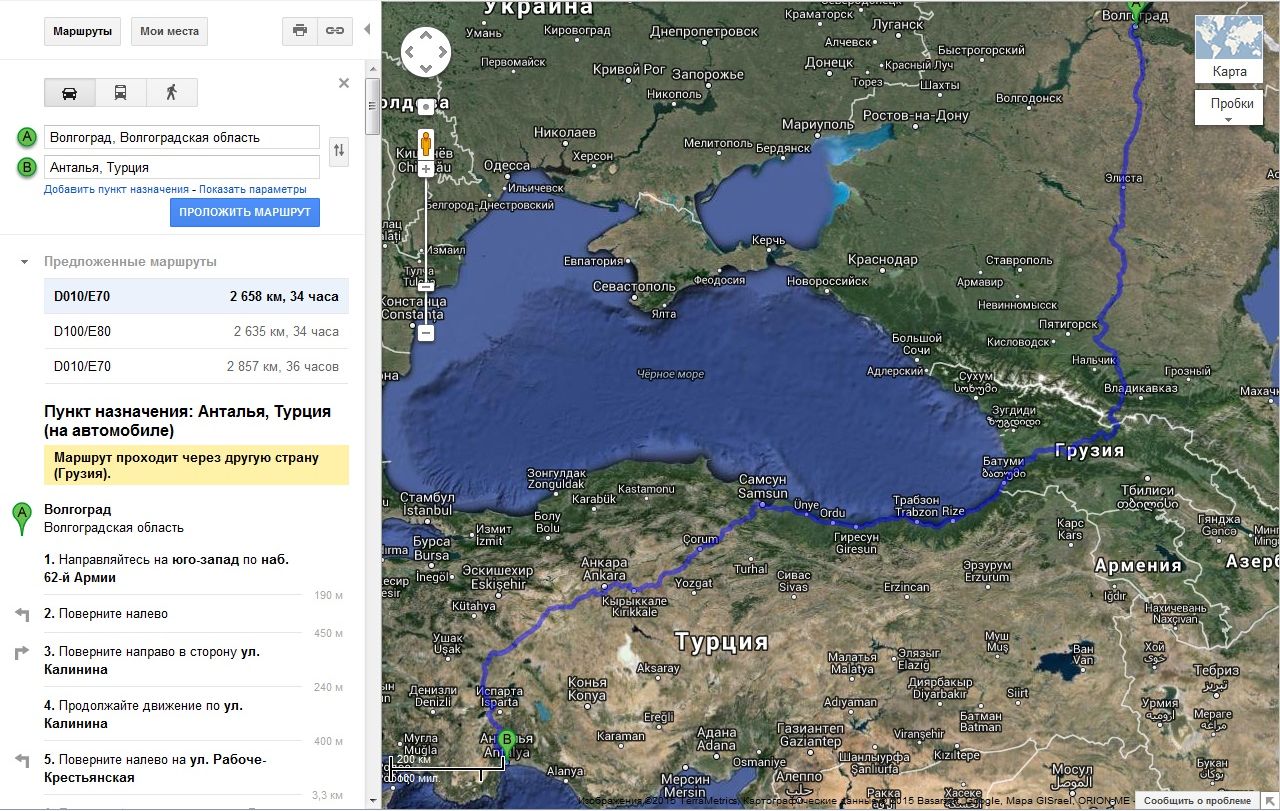Click the link share icon

coord(335,31)
